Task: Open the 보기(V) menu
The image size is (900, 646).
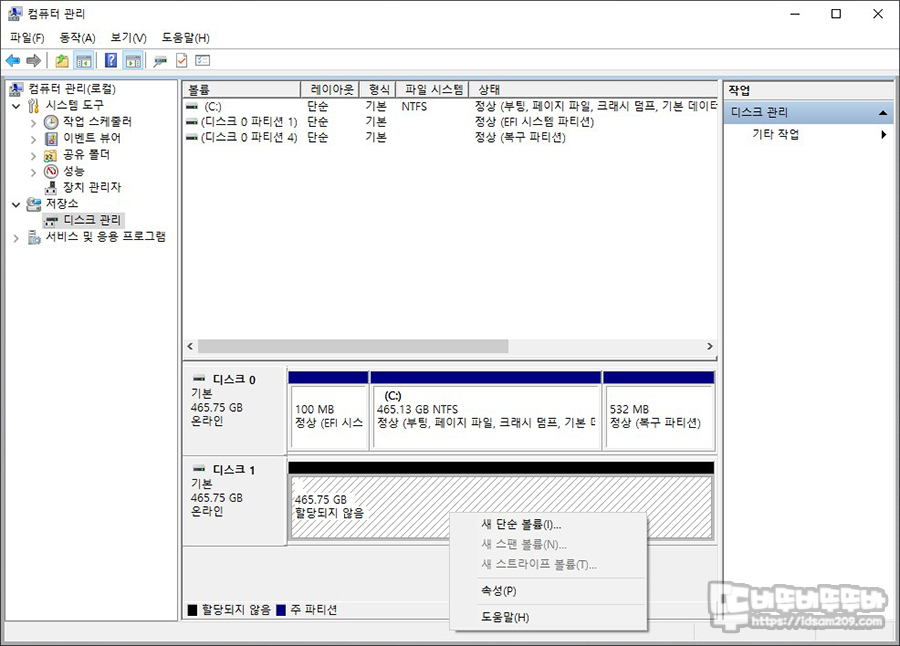Action: tap(128, 38)
